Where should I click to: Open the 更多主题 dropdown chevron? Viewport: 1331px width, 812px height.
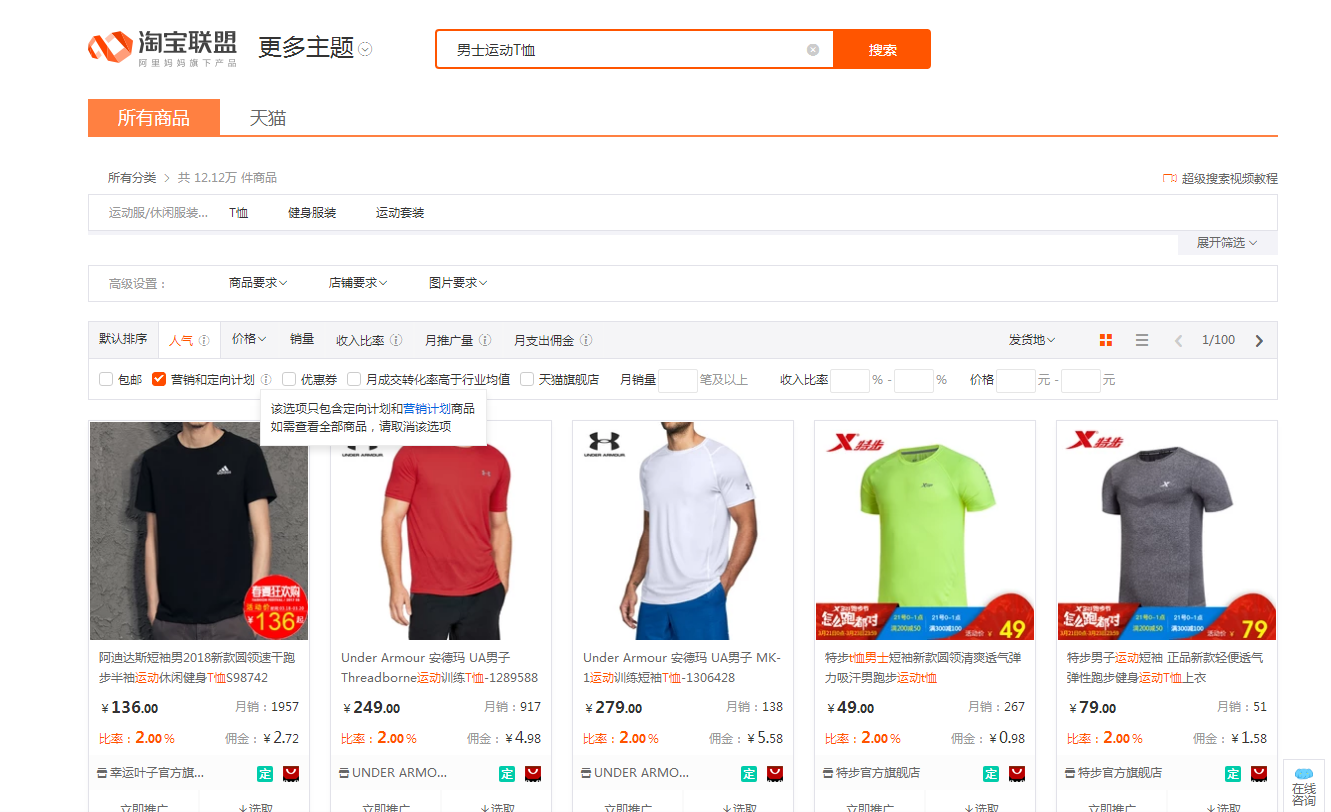(365, 49)
